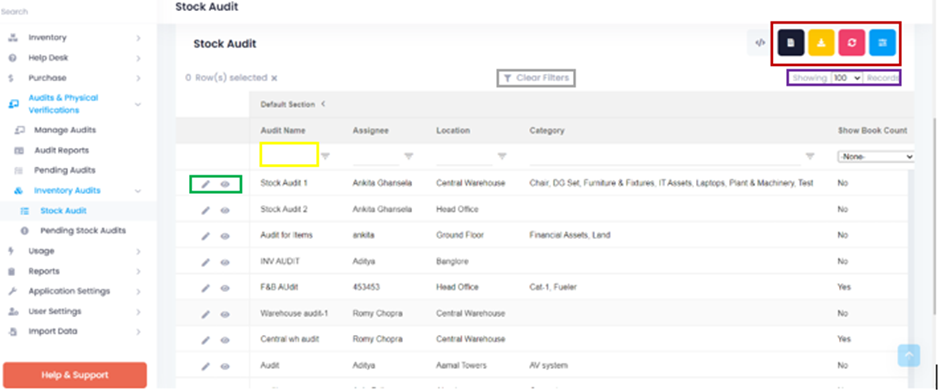Click the yellow download icon button
The width and height of the screenshot is (940, 391).
[821, 43]
